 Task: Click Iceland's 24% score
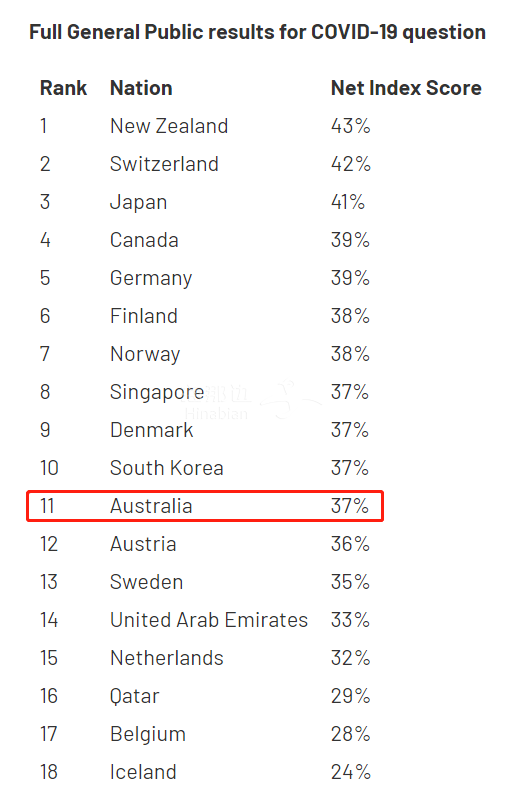pyautogui.click(x=351, y=772)
